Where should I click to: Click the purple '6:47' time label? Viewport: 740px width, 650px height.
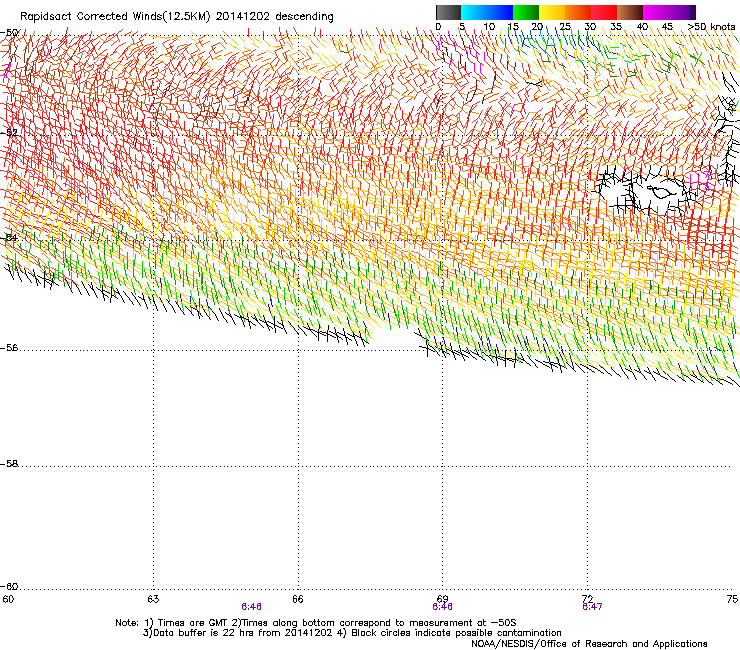592,607
